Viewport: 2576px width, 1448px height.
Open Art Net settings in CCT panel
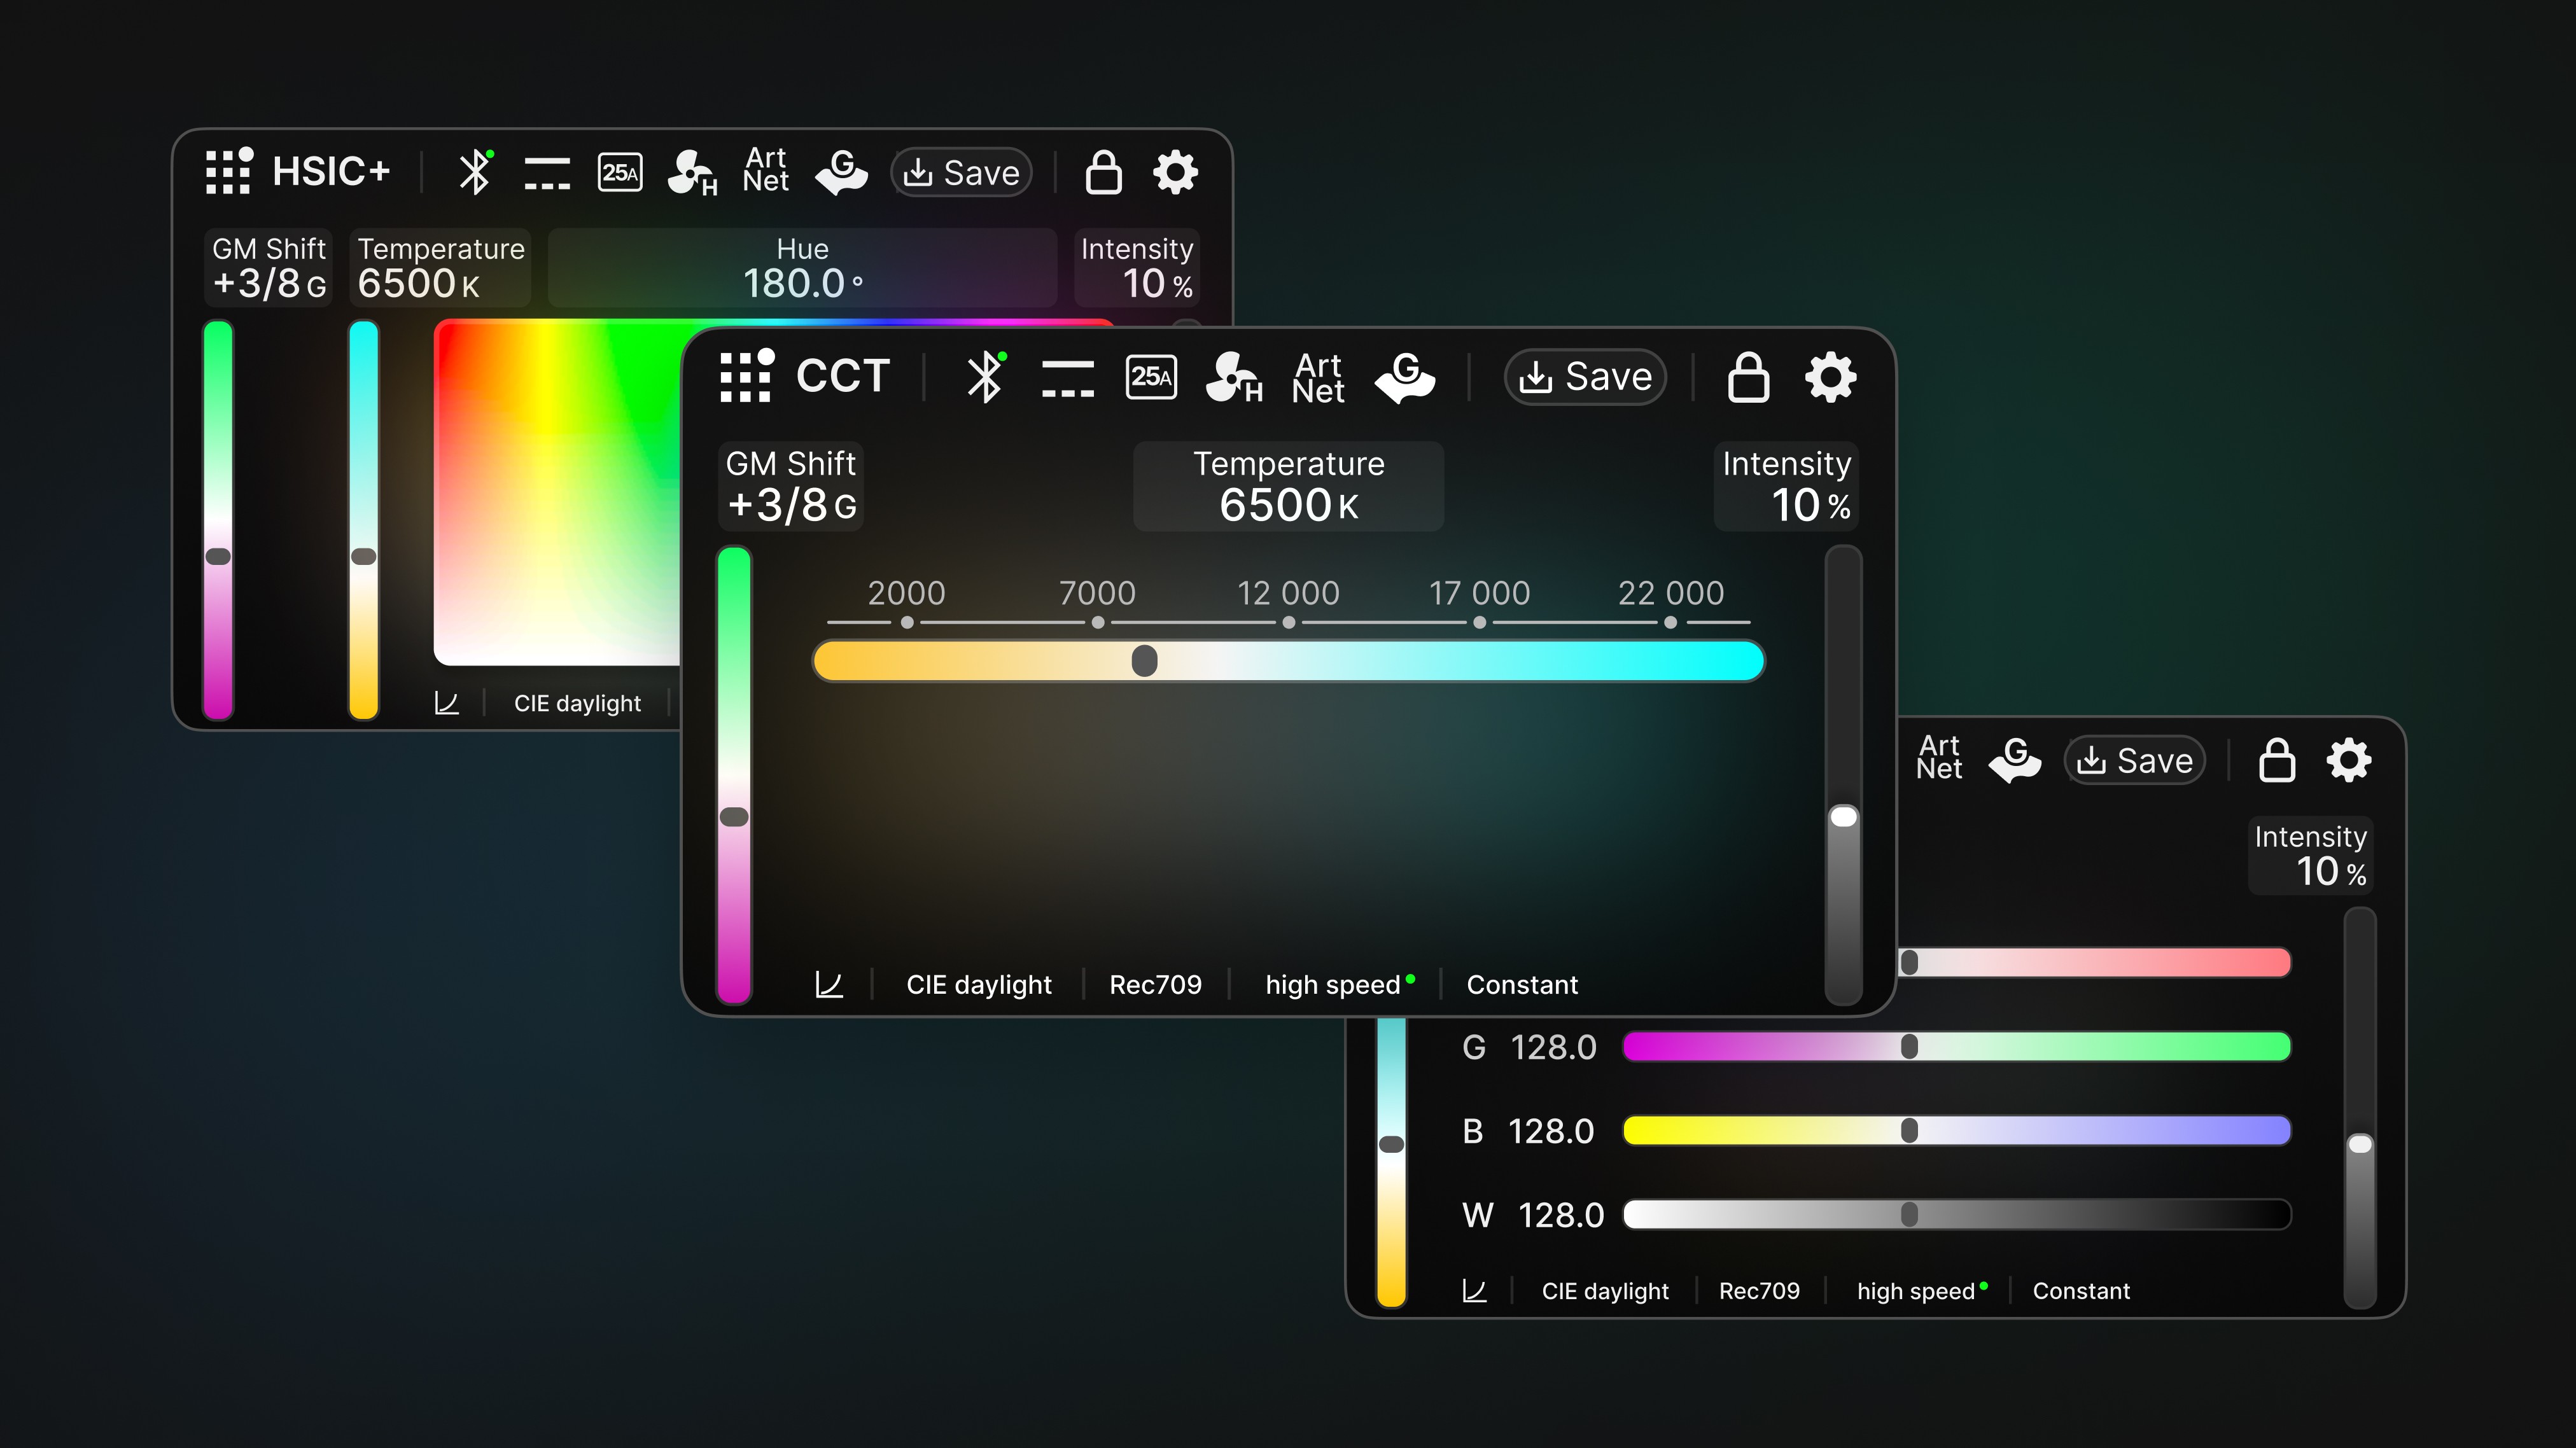click(x=1318, y=378)
